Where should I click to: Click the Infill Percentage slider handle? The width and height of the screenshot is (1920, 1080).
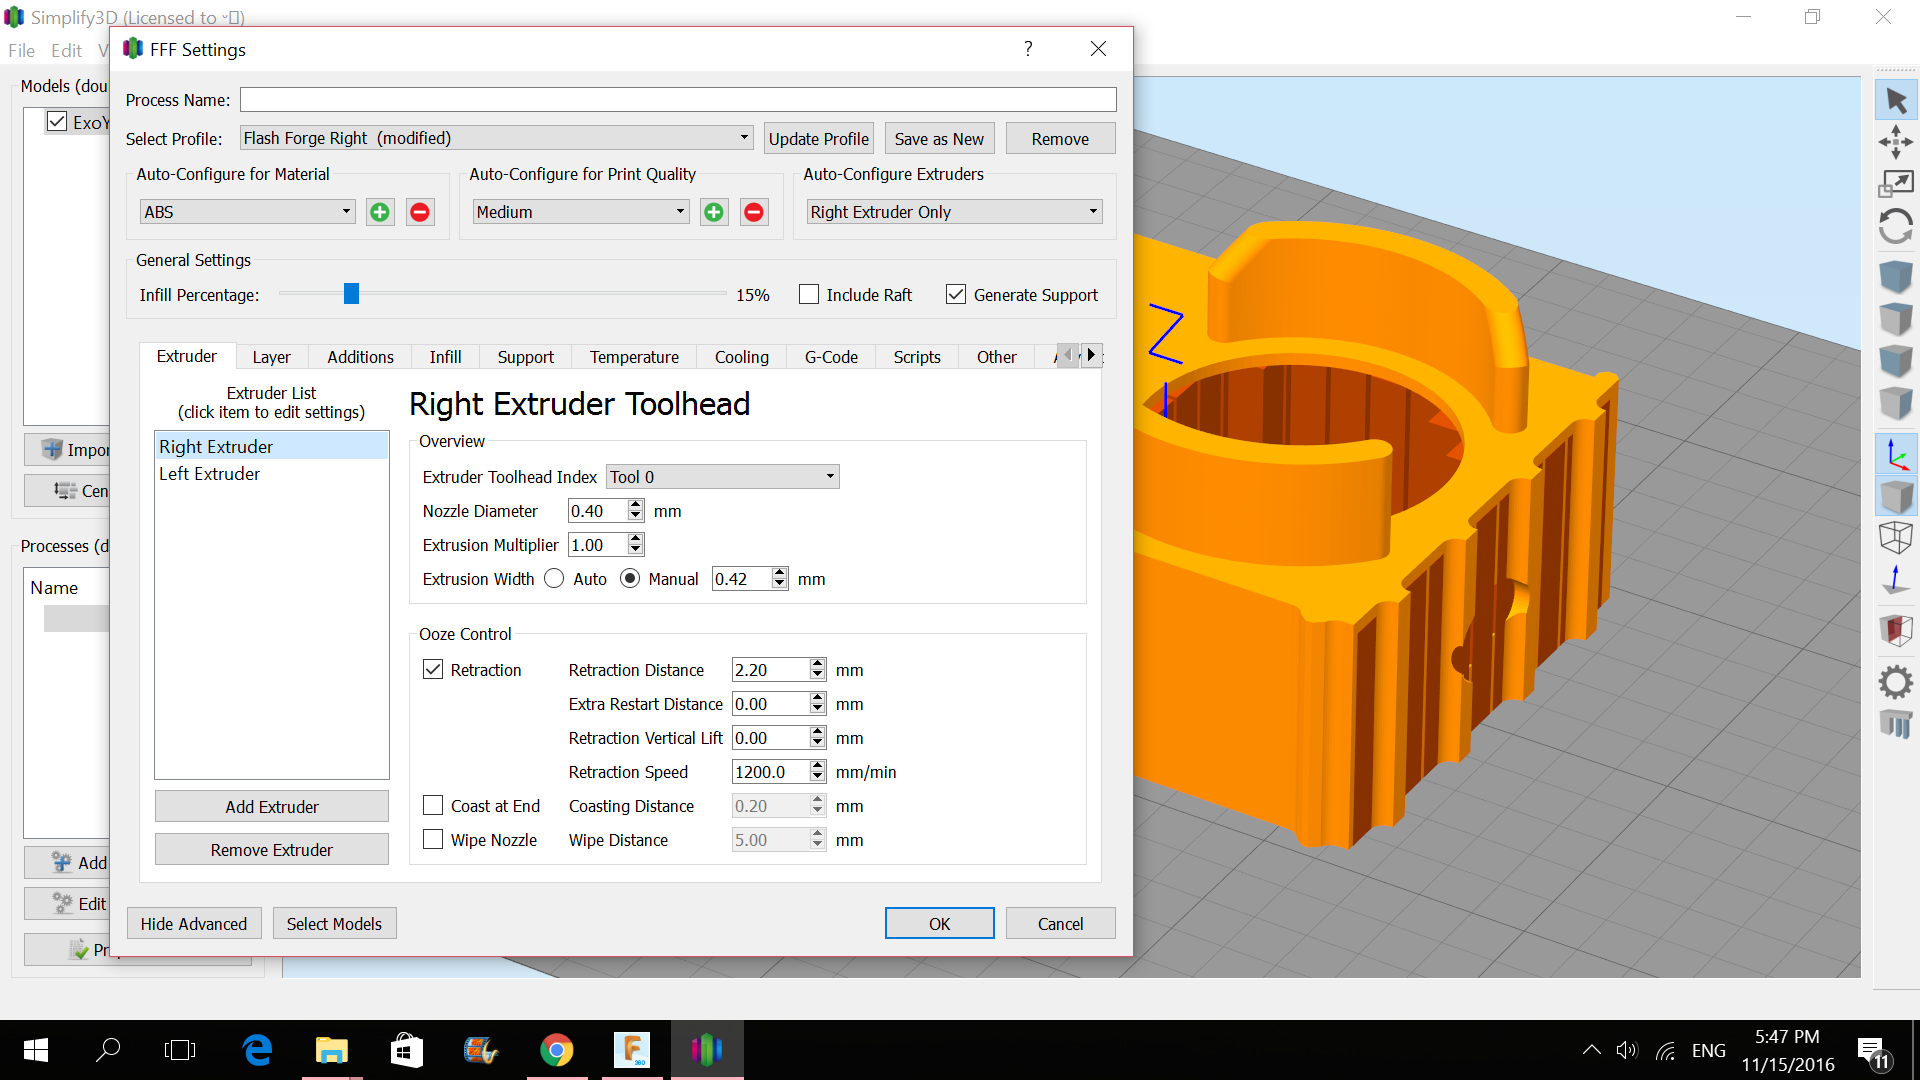(x=351, y=294)
